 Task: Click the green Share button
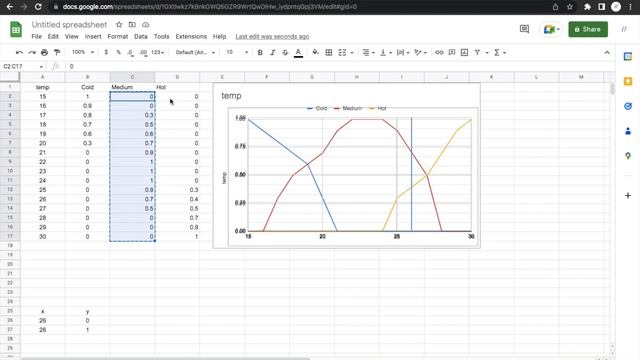click(588, 29)
